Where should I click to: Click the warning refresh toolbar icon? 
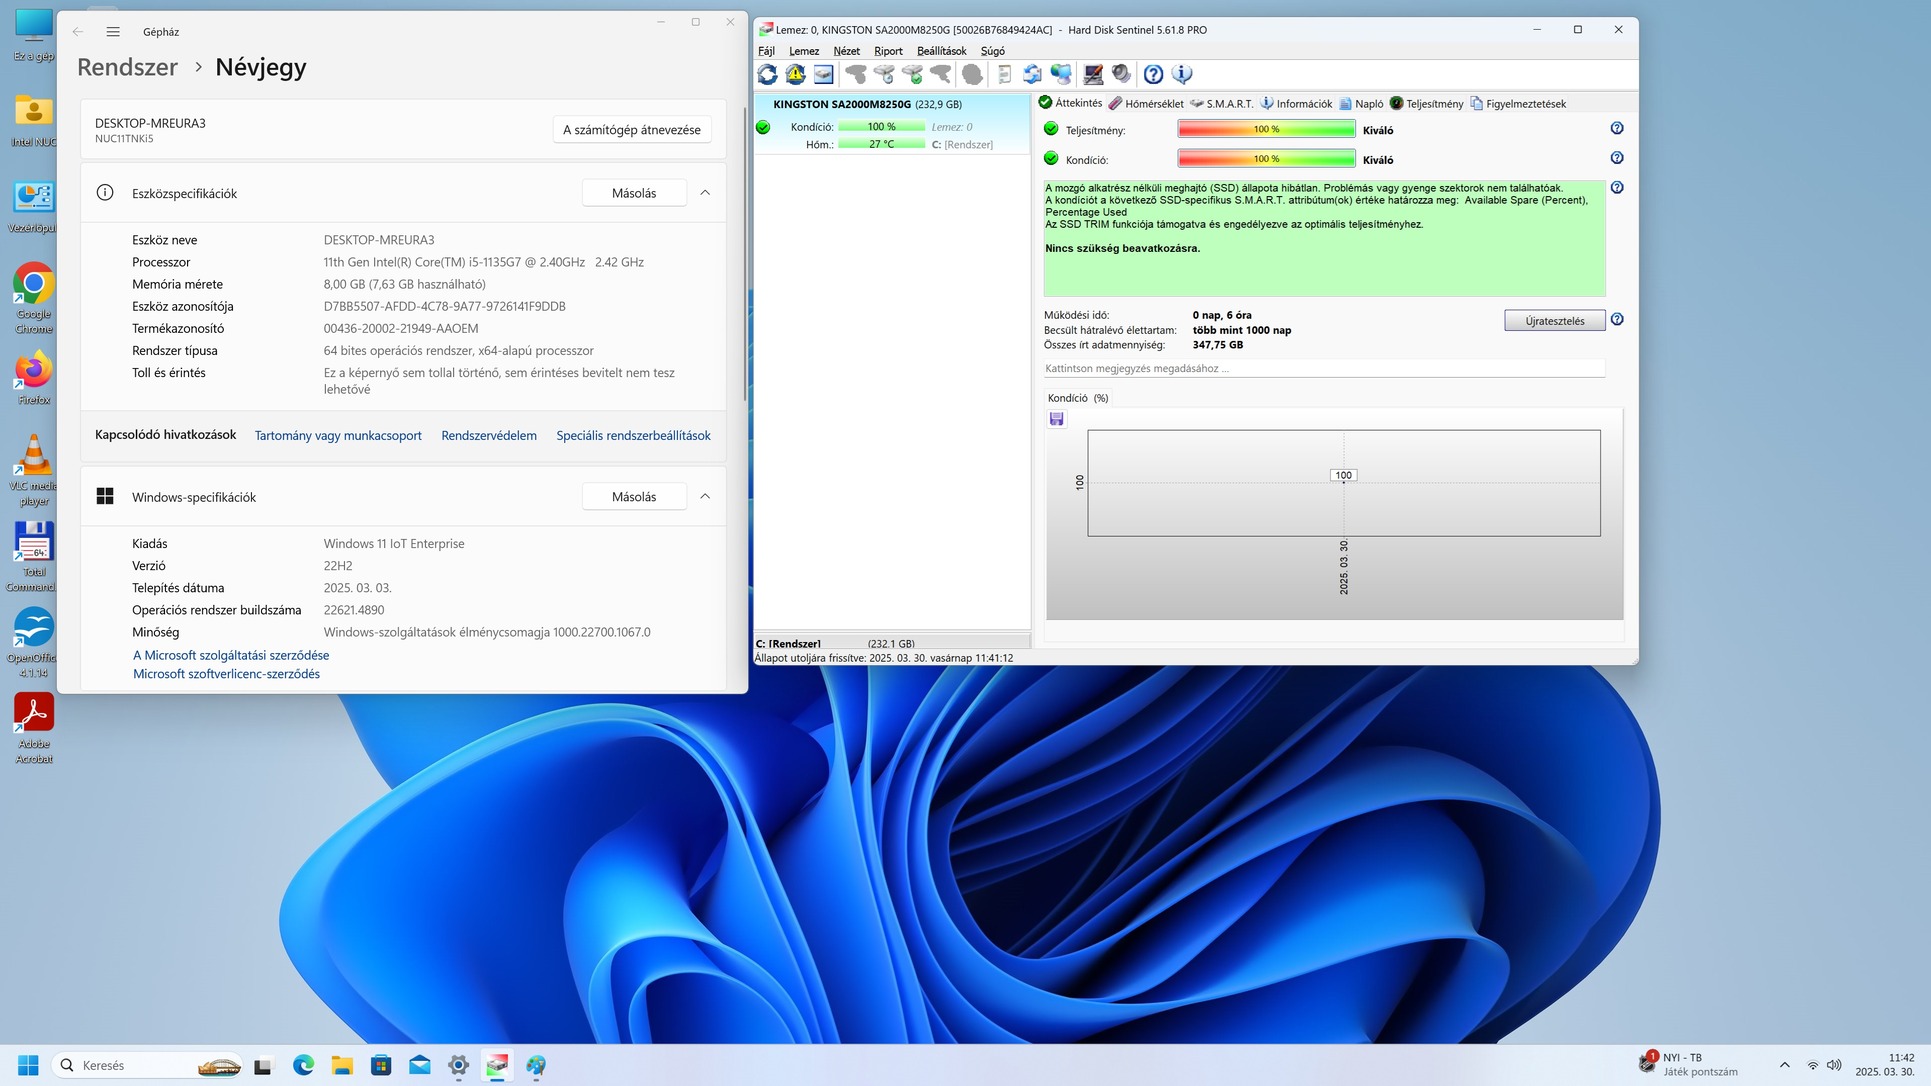pos(795,74)
